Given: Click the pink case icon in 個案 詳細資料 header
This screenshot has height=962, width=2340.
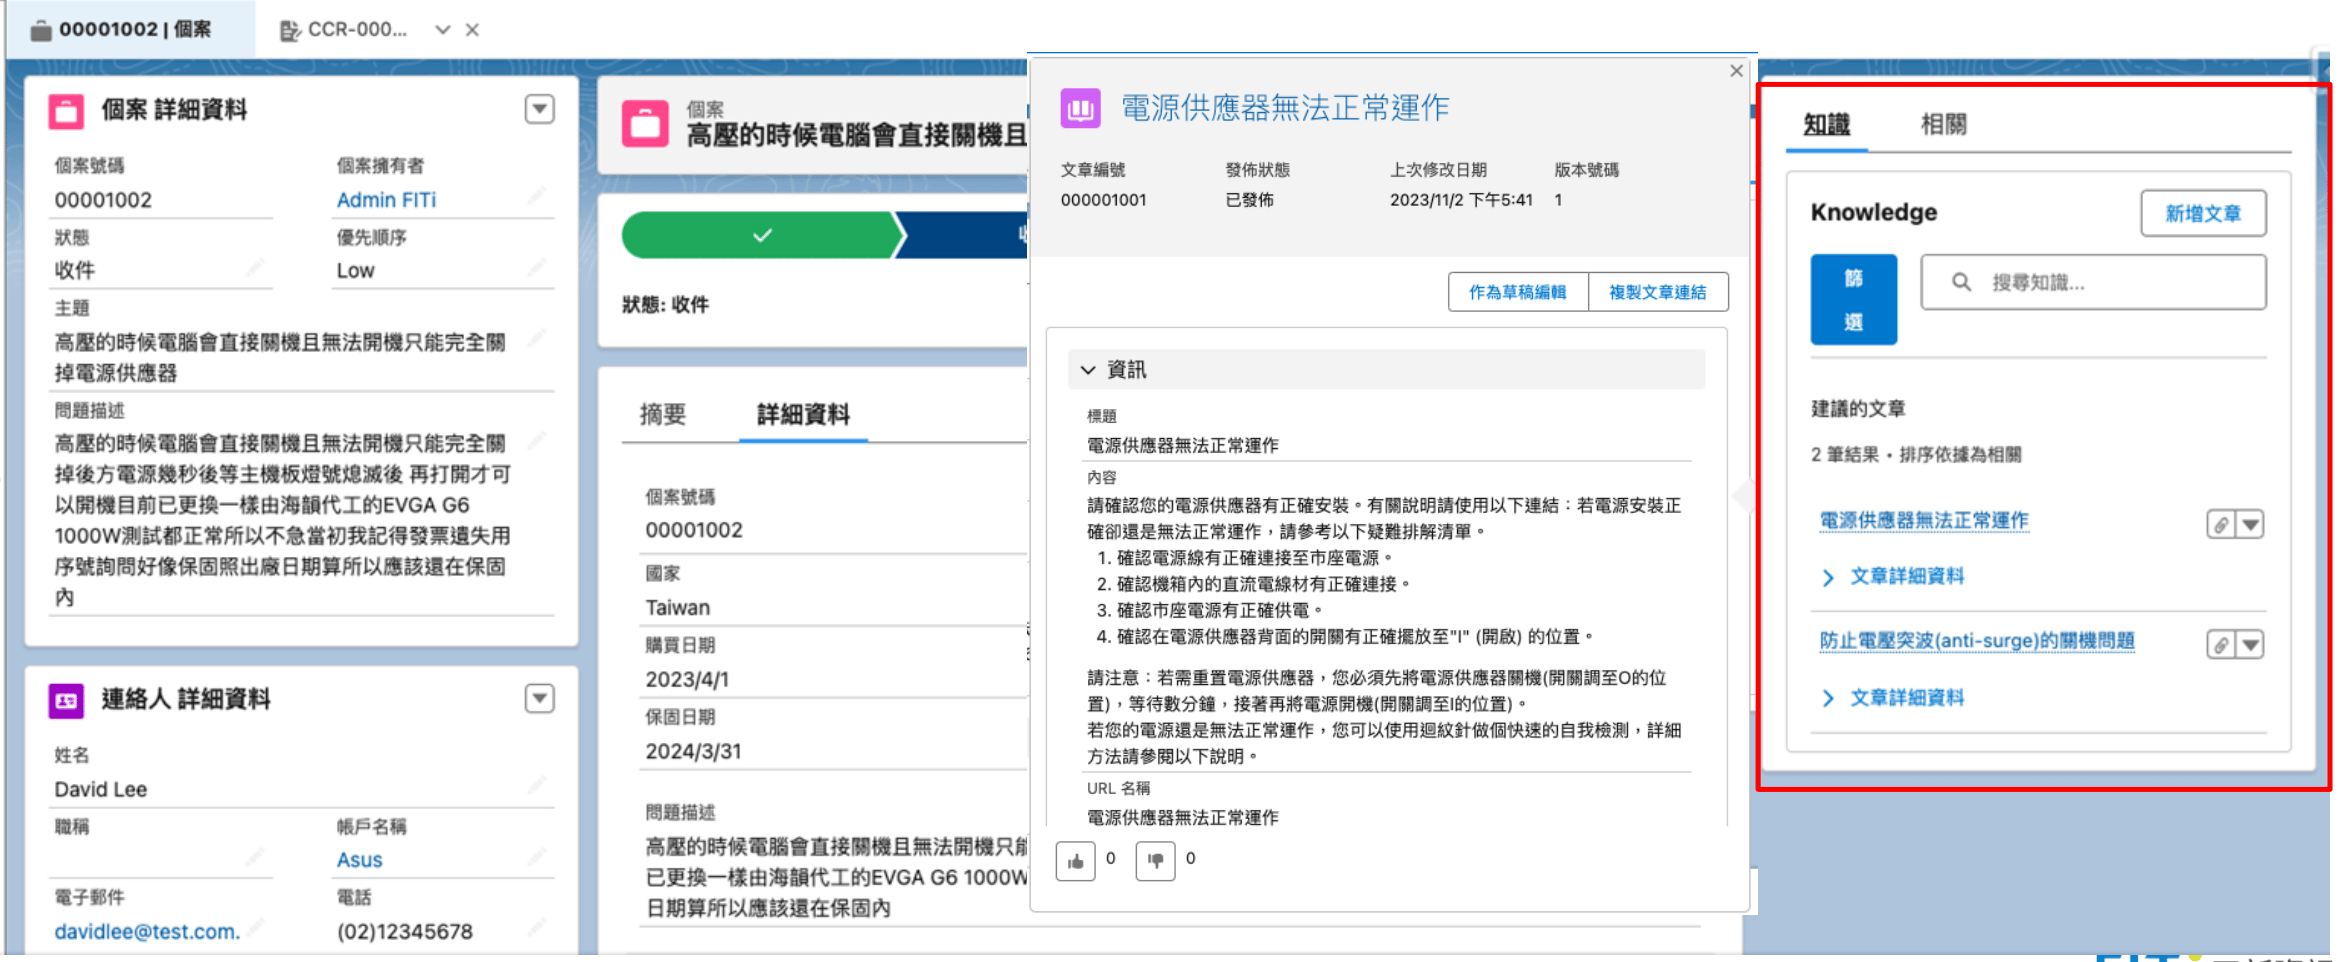Looking at the screenshot, I should (x=66, y=111).
